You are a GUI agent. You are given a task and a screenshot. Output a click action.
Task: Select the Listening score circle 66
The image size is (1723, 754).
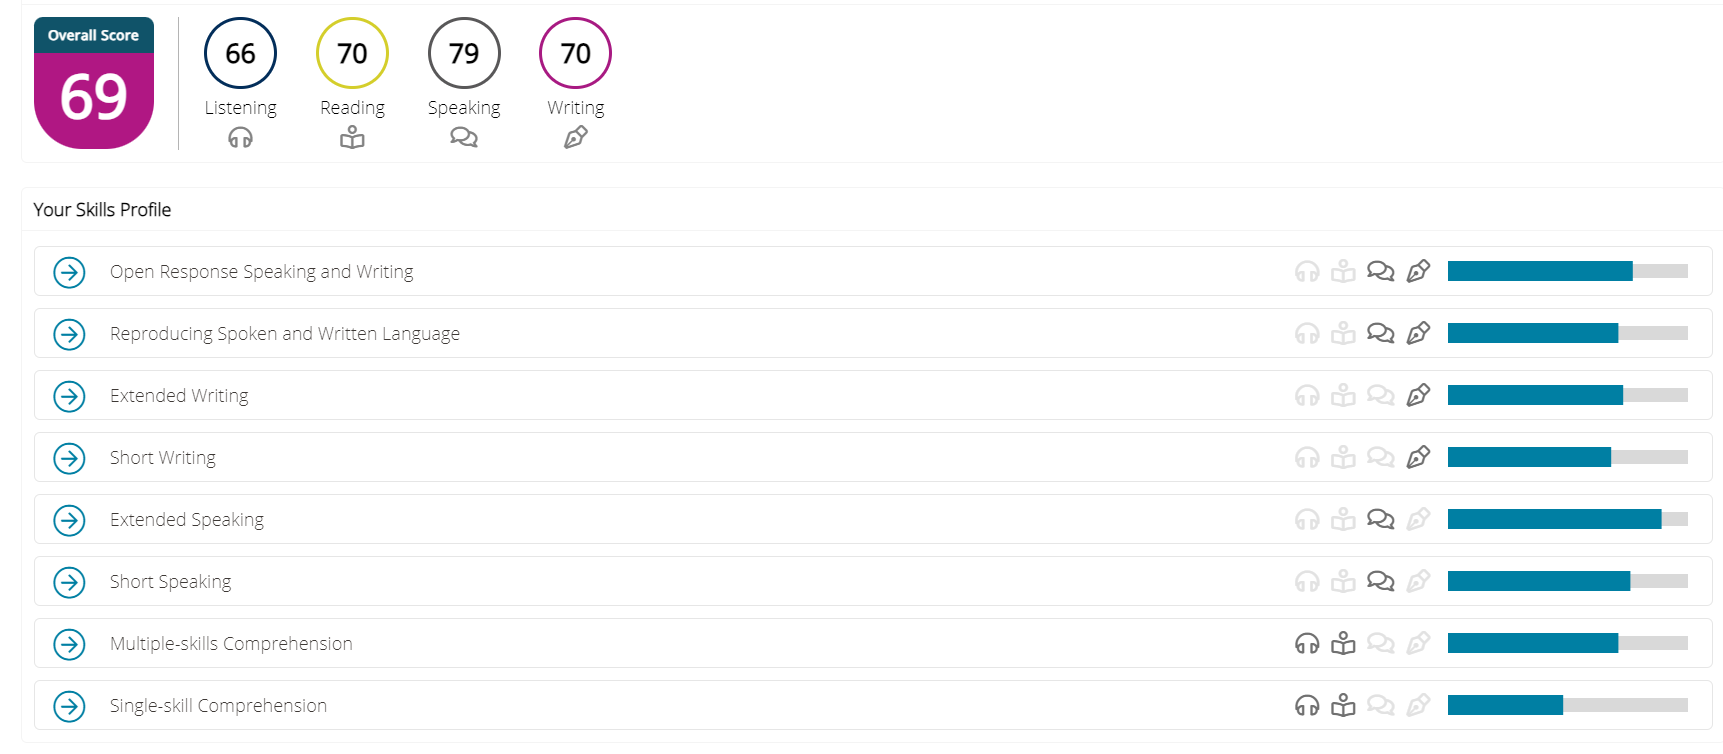click(240, 53)
